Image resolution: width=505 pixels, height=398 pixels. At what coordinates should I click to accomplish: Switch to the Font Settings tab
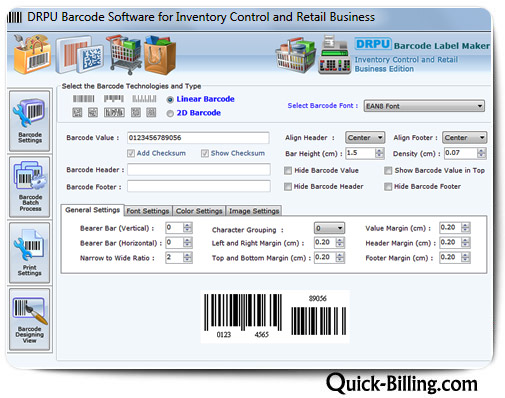(x=148, y=211)
